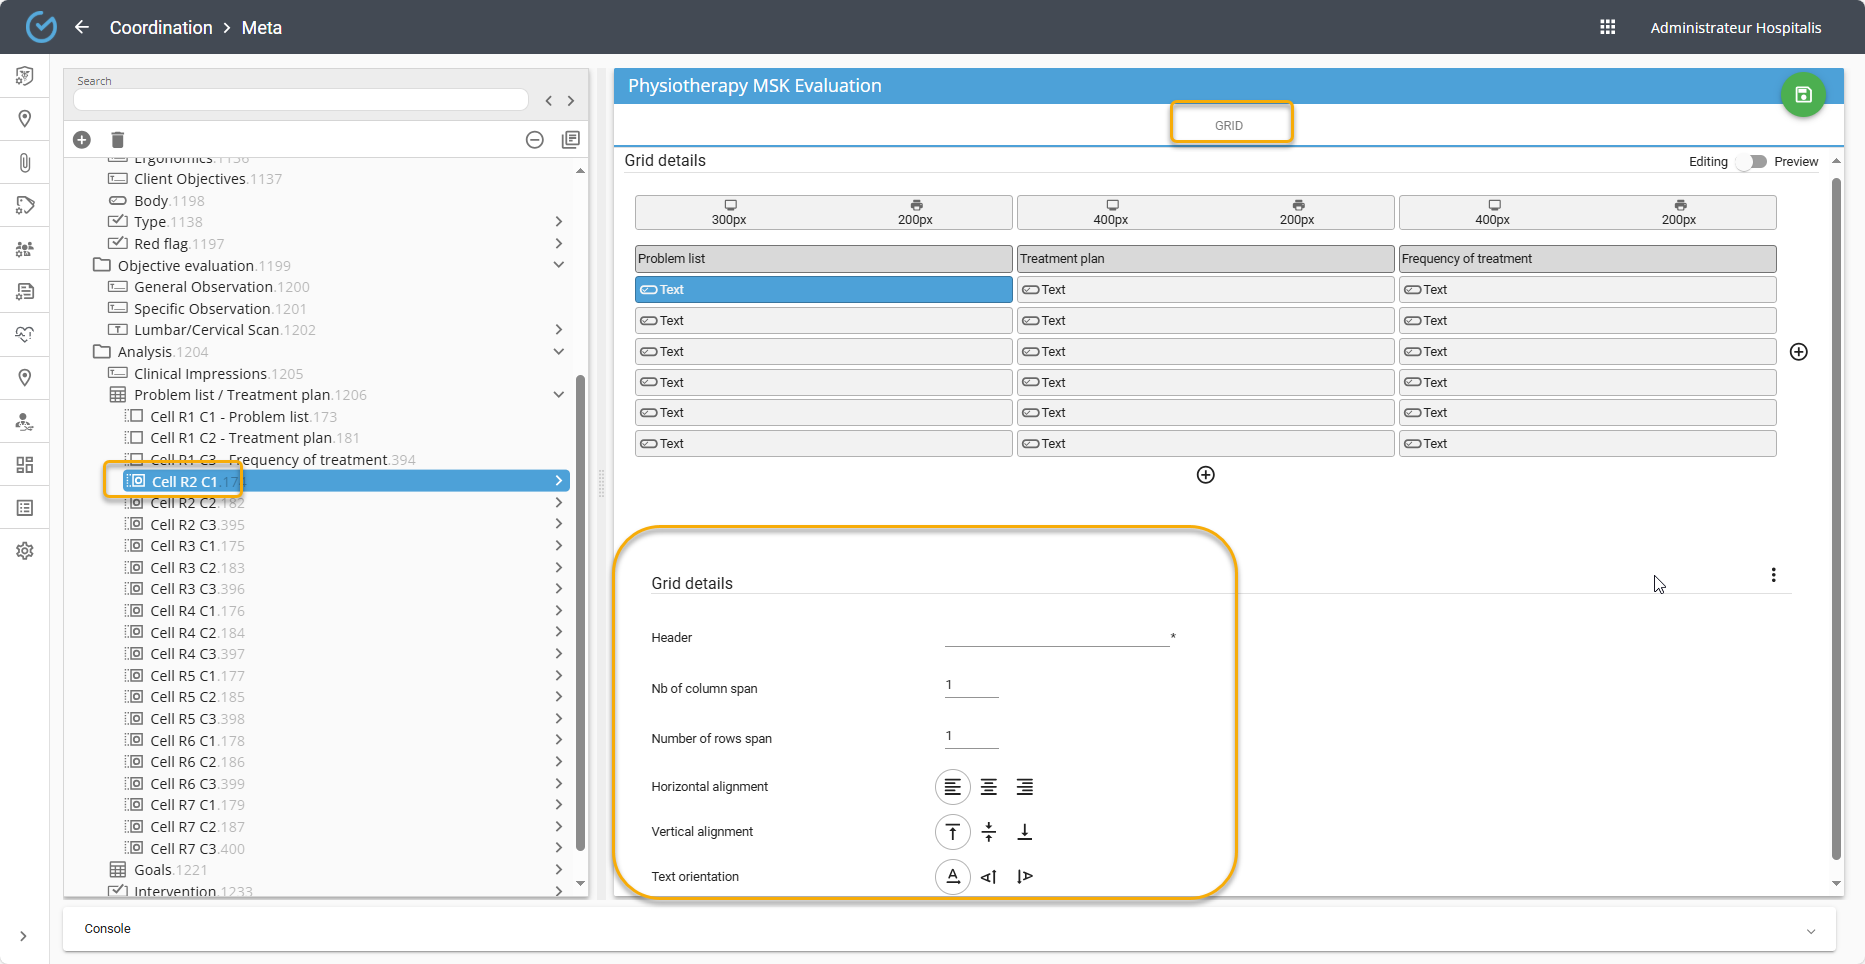
Task: Click the green save button
Action: tap(1803, 95)
